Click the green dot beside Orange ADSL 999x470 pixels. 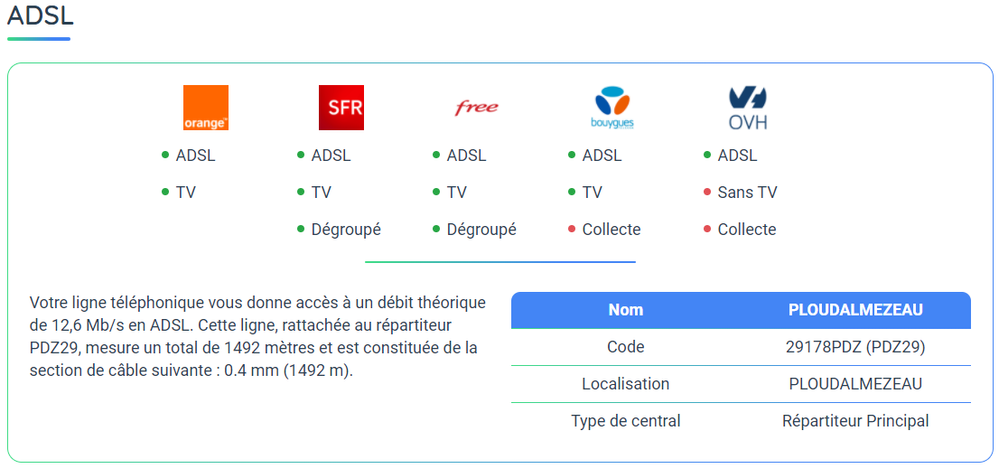(x=165, y=155)
